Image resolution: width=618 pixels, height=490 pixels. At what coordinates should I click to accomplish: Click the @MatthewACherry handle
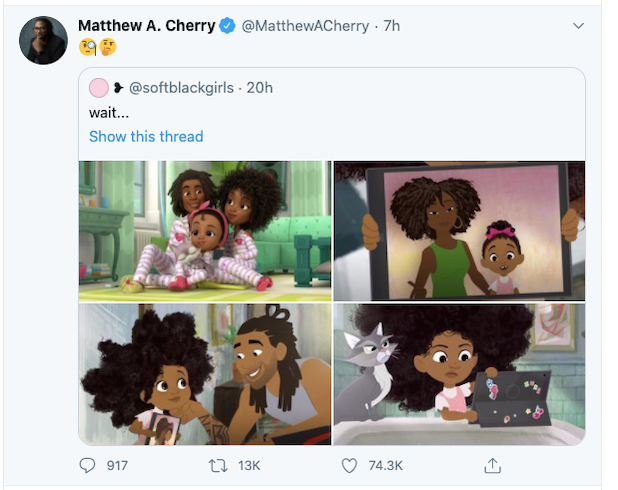point(298,26)
